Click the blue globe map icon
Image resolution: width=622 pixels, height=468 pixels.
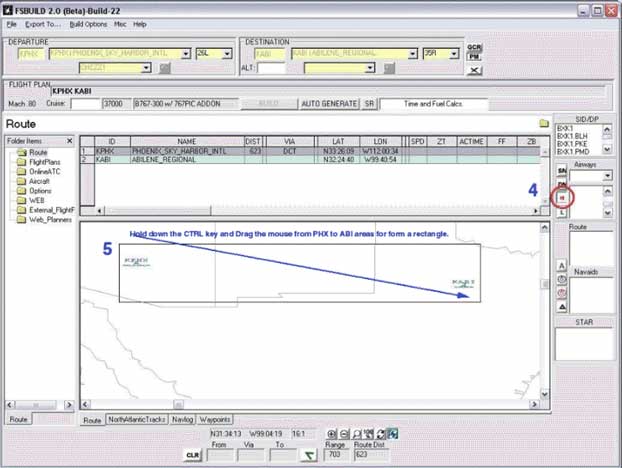click(x=392, y=434)
